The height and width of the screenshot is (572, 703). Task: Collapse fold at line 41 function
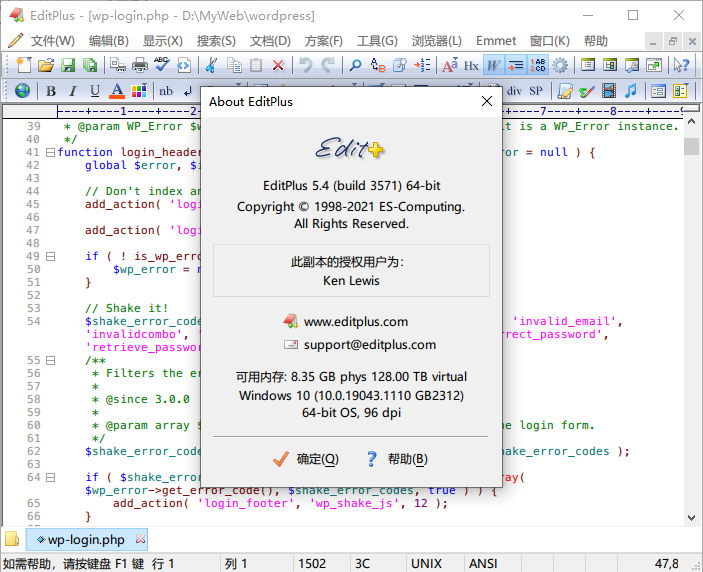pos(51,152)
